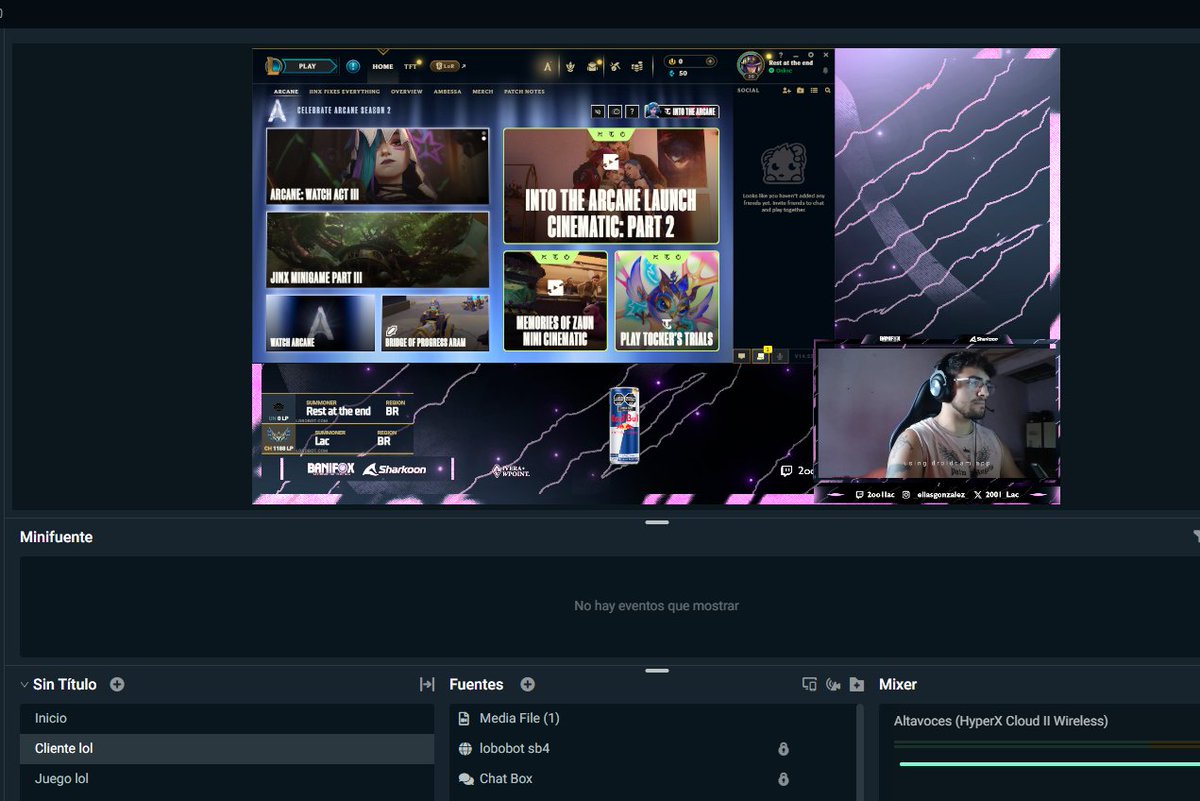Select the Cliente lol scene
This screenshot has height=801, width=1200.
pos(227,749)
